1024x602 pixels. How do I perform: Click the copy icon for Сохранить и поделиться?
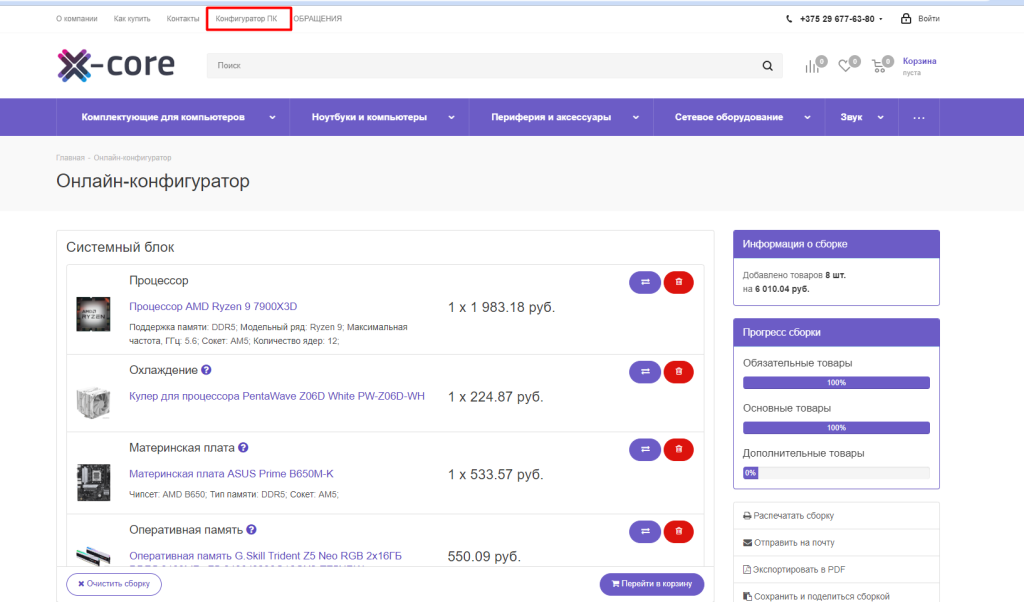point(747,596)
